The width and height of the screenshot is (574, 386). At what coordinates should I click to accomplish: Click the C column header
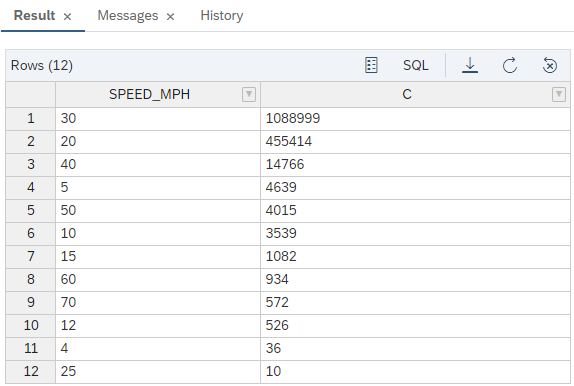[407, 94]
